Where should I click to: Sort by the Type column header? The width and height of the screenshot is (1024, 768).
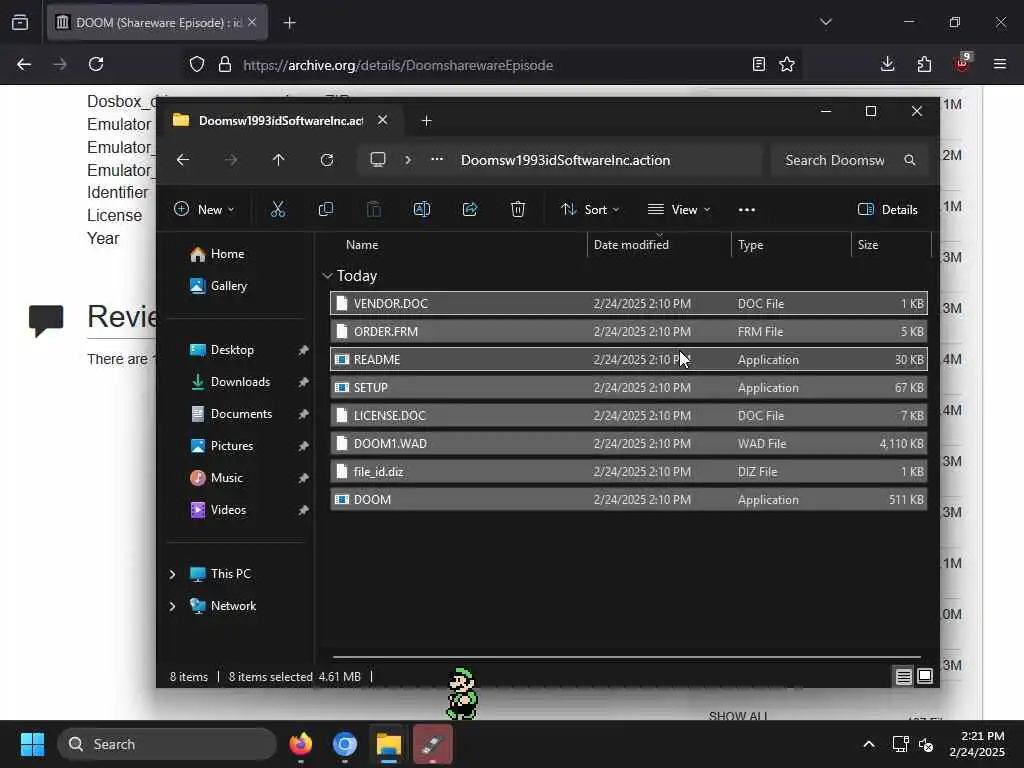750,245
